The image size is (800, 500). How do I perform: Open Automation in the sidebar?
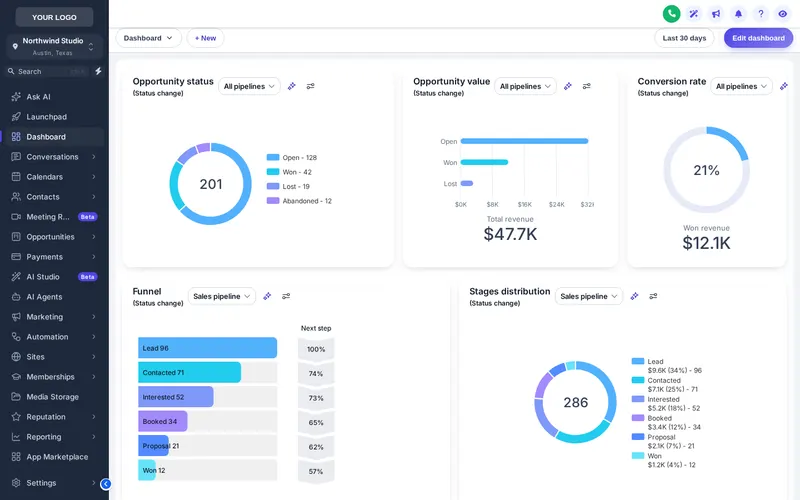click(x=54, y=337)
